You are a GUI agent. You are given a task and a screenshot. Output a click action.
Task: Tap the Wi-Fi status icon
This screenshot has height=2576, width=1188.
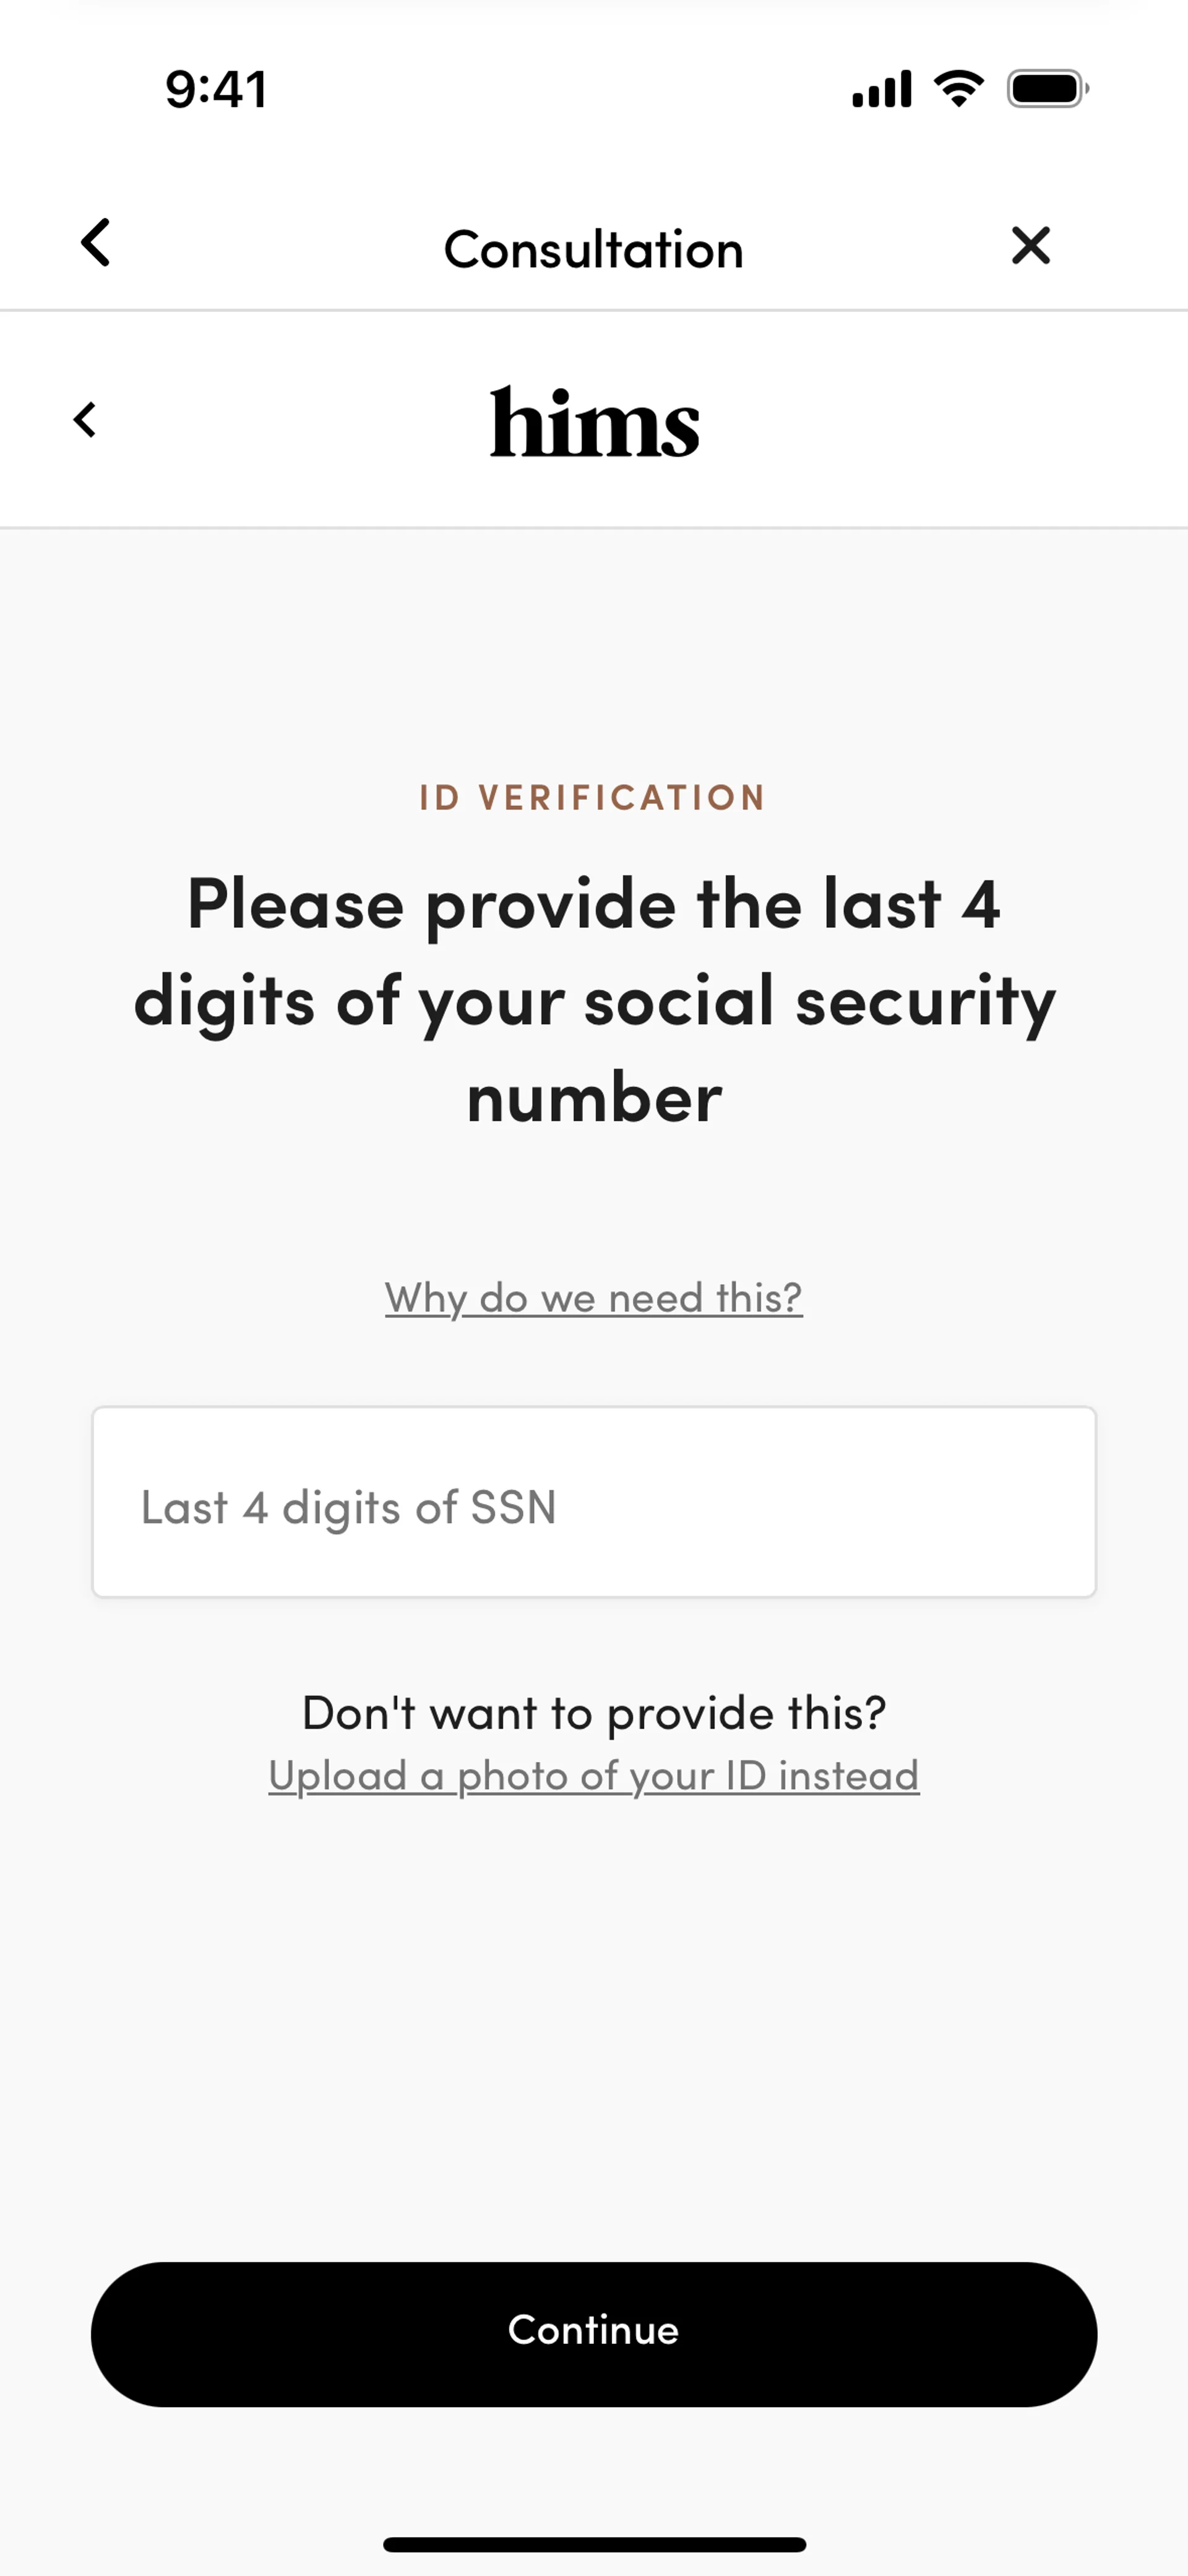(958, 89)
